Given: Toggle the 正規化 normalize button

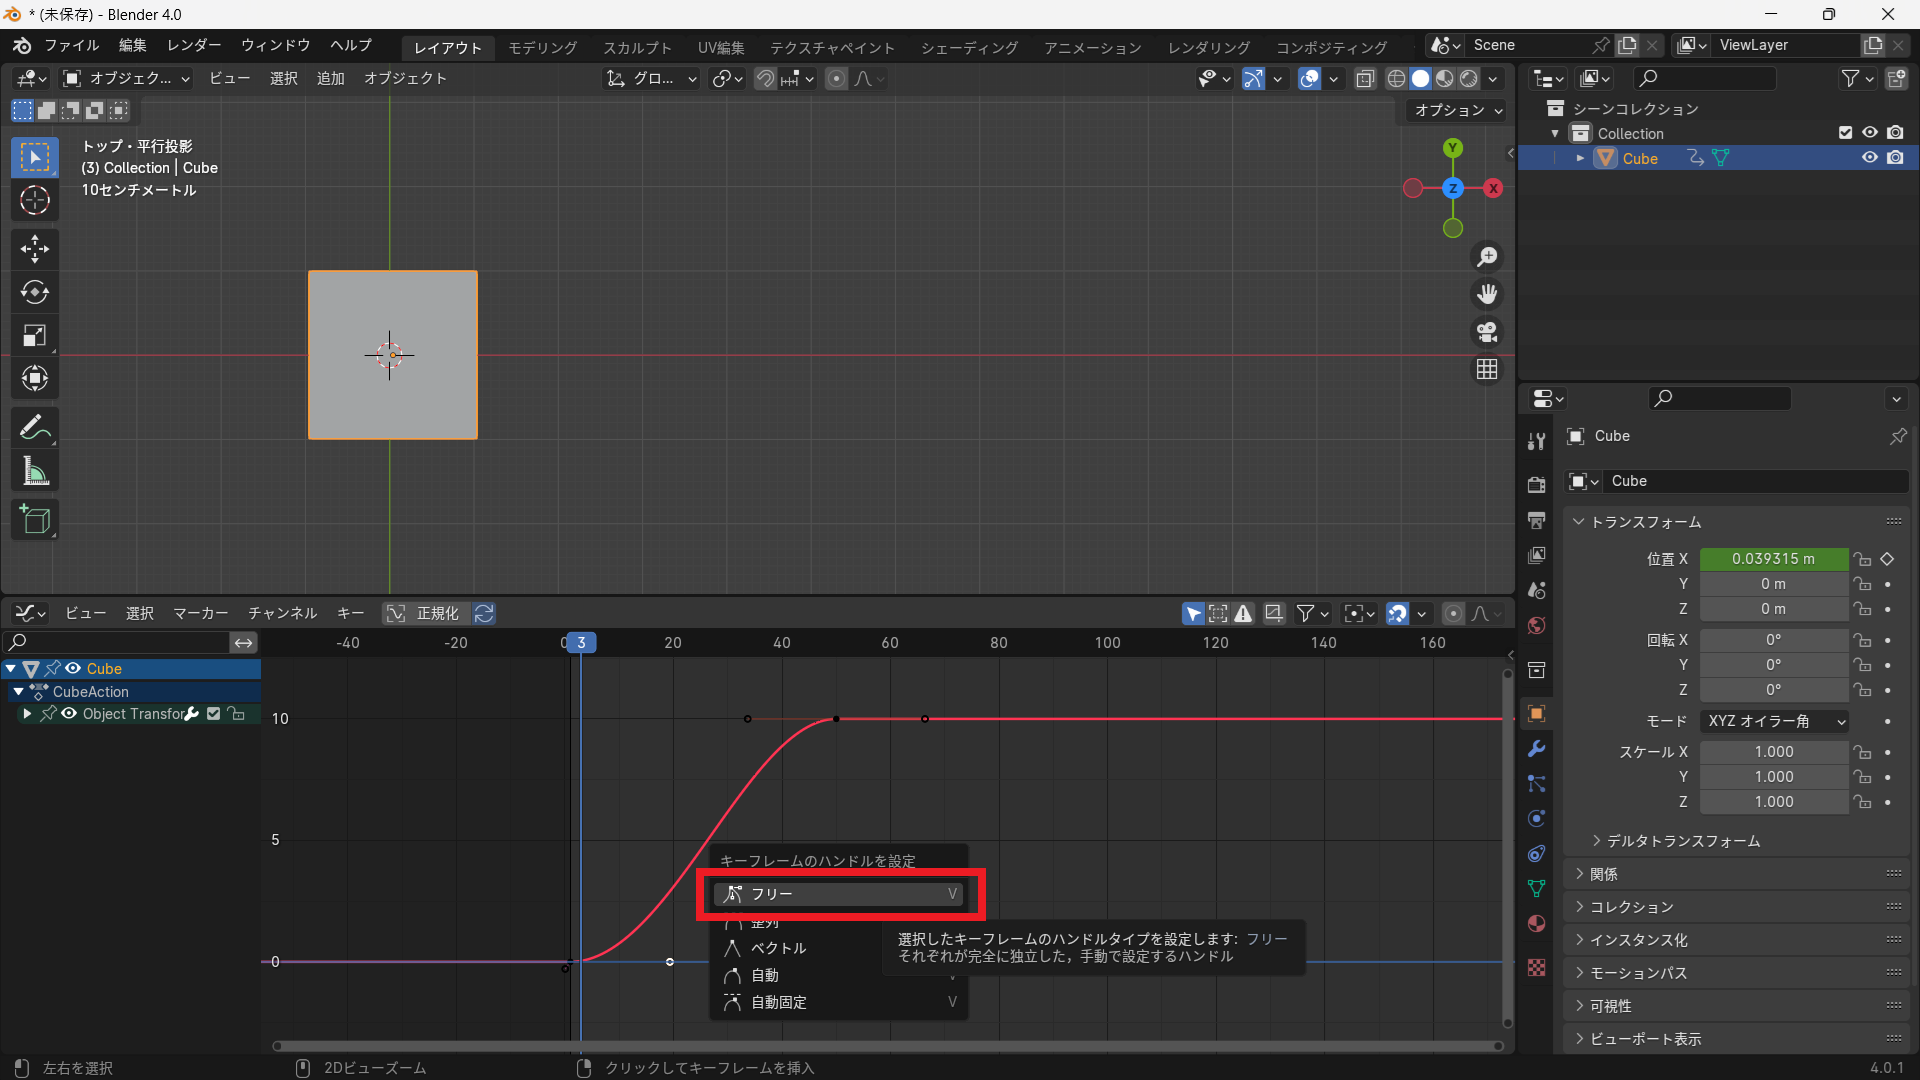Looking at the screenshot, I should point(426,613).
